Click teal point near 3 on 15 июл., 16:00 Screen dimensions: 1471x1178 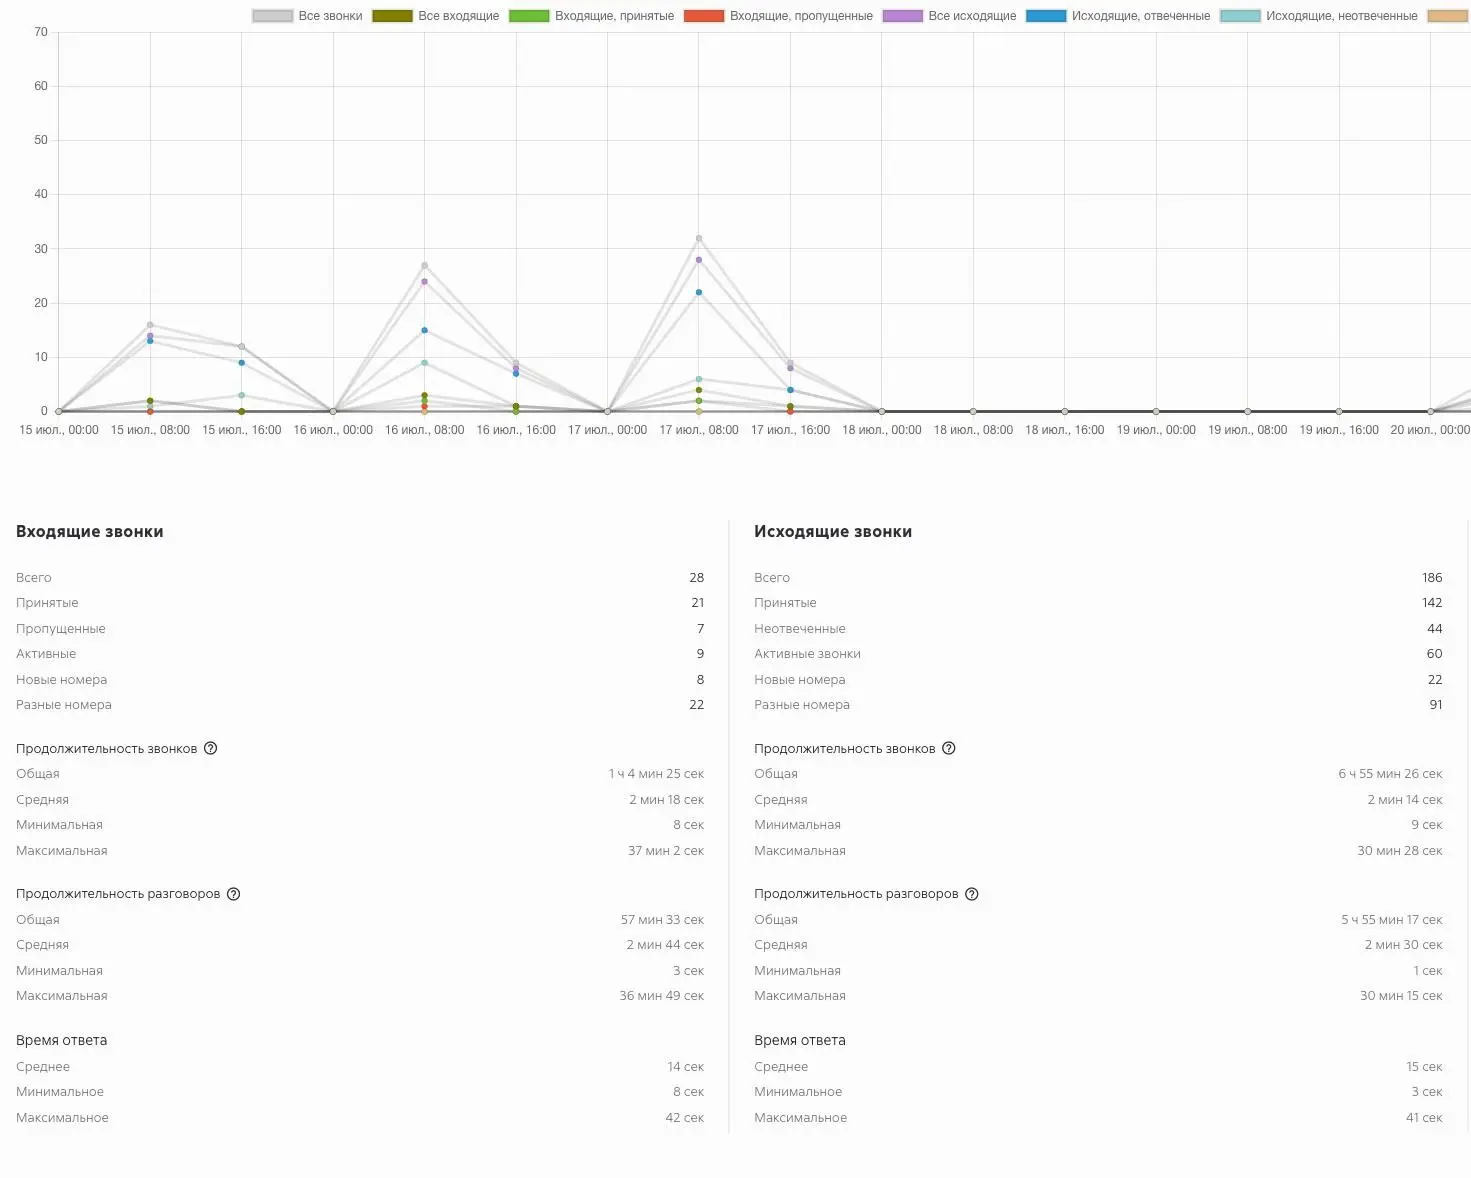pos(241,395)
